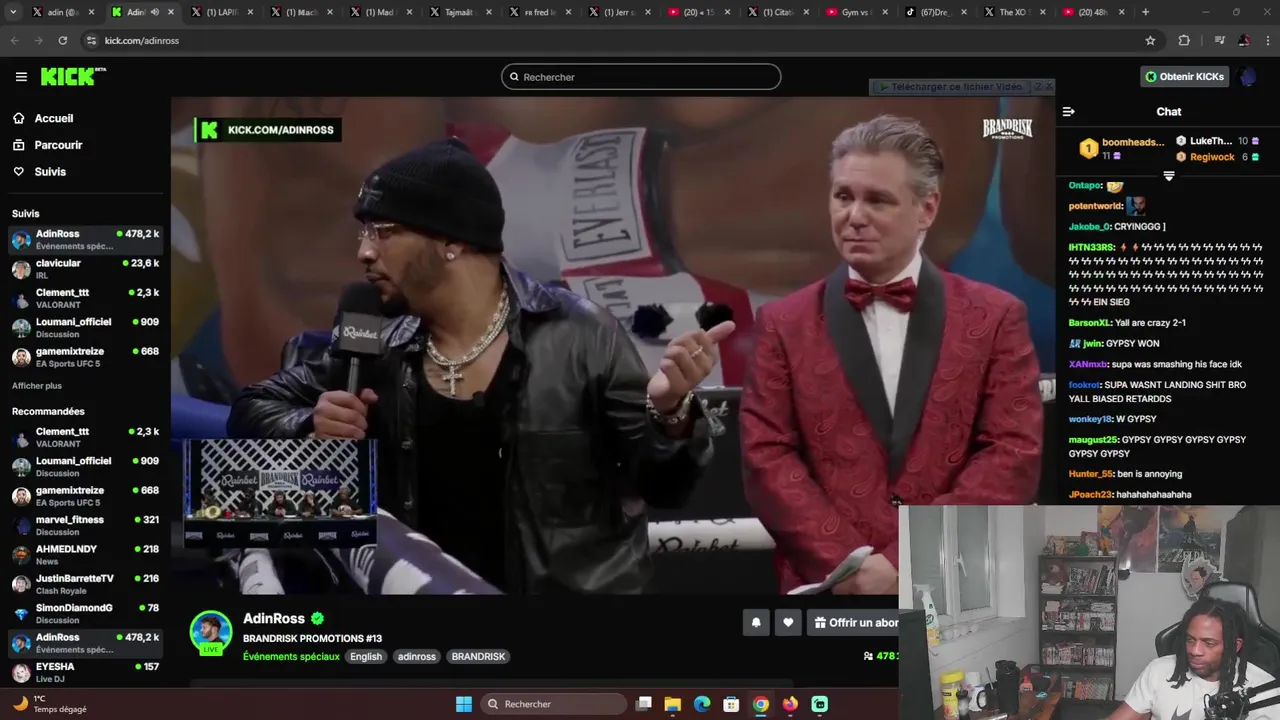Image resolution: width=1280 pixels, height=720 pixels.
Task: Open Microsoft Edge from taskbar
Action: coord(702,704)
